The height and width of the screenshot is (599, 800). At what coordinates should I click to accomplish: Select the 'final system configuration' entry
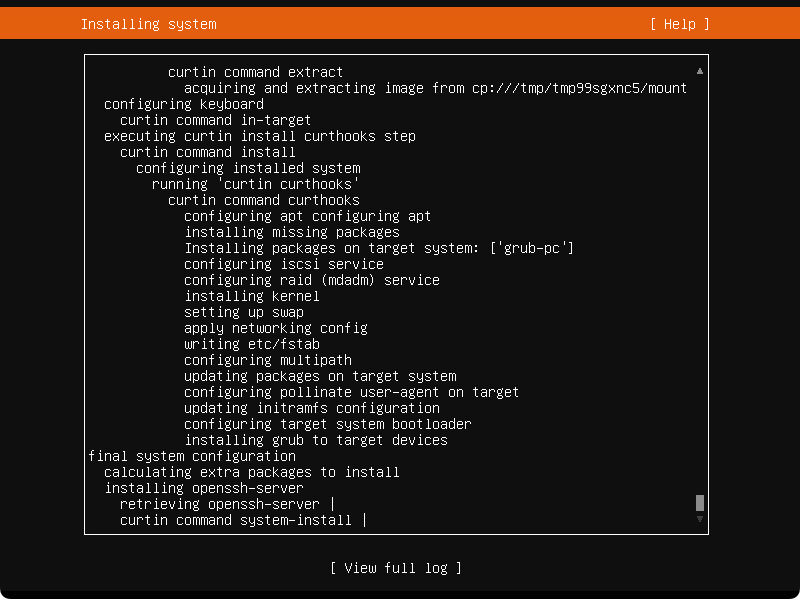tap(192, 456)
